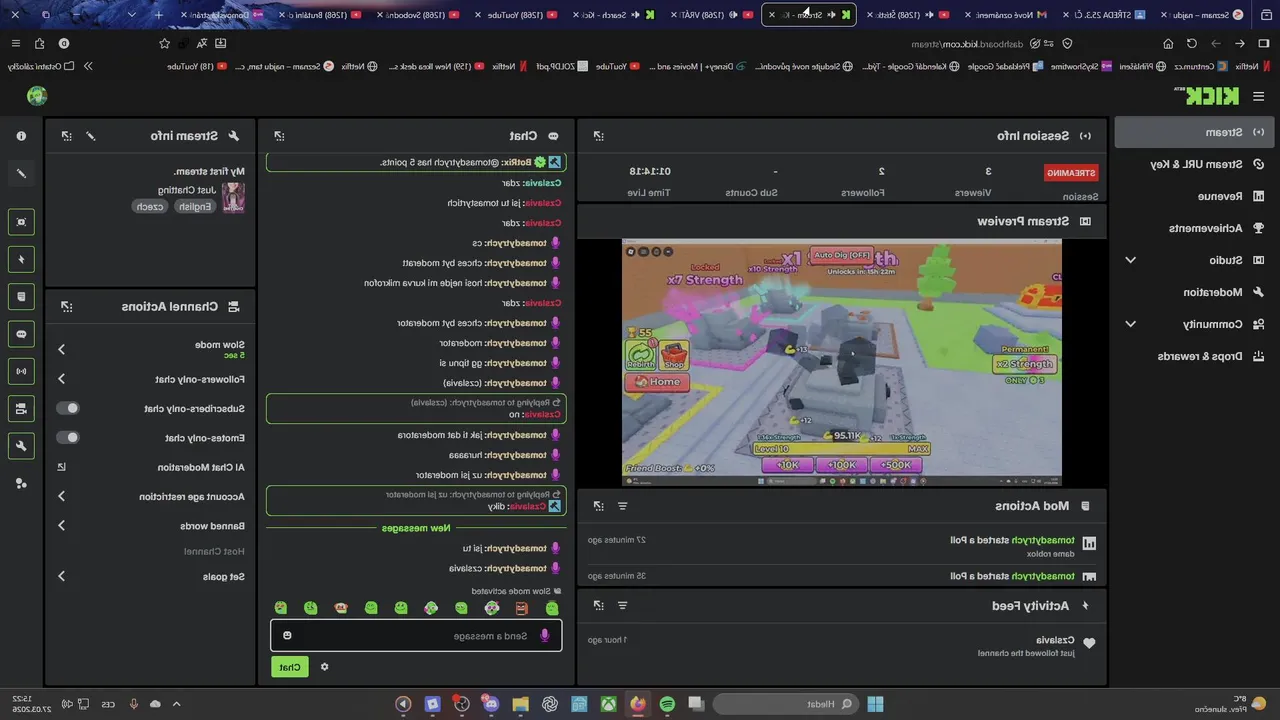Open chat settings gear icon
The width and height of the screenshot is (1280, 720).
pyautogui.click(x=324, y=667)
